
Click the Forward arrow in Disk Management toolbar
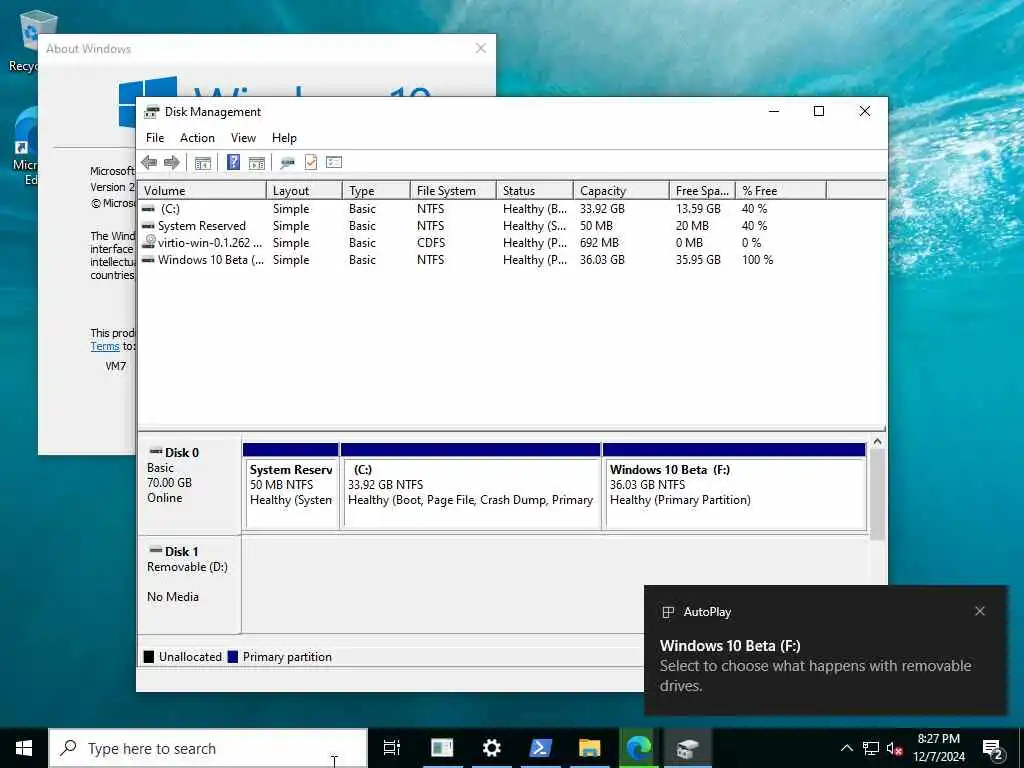coord(172,163)
